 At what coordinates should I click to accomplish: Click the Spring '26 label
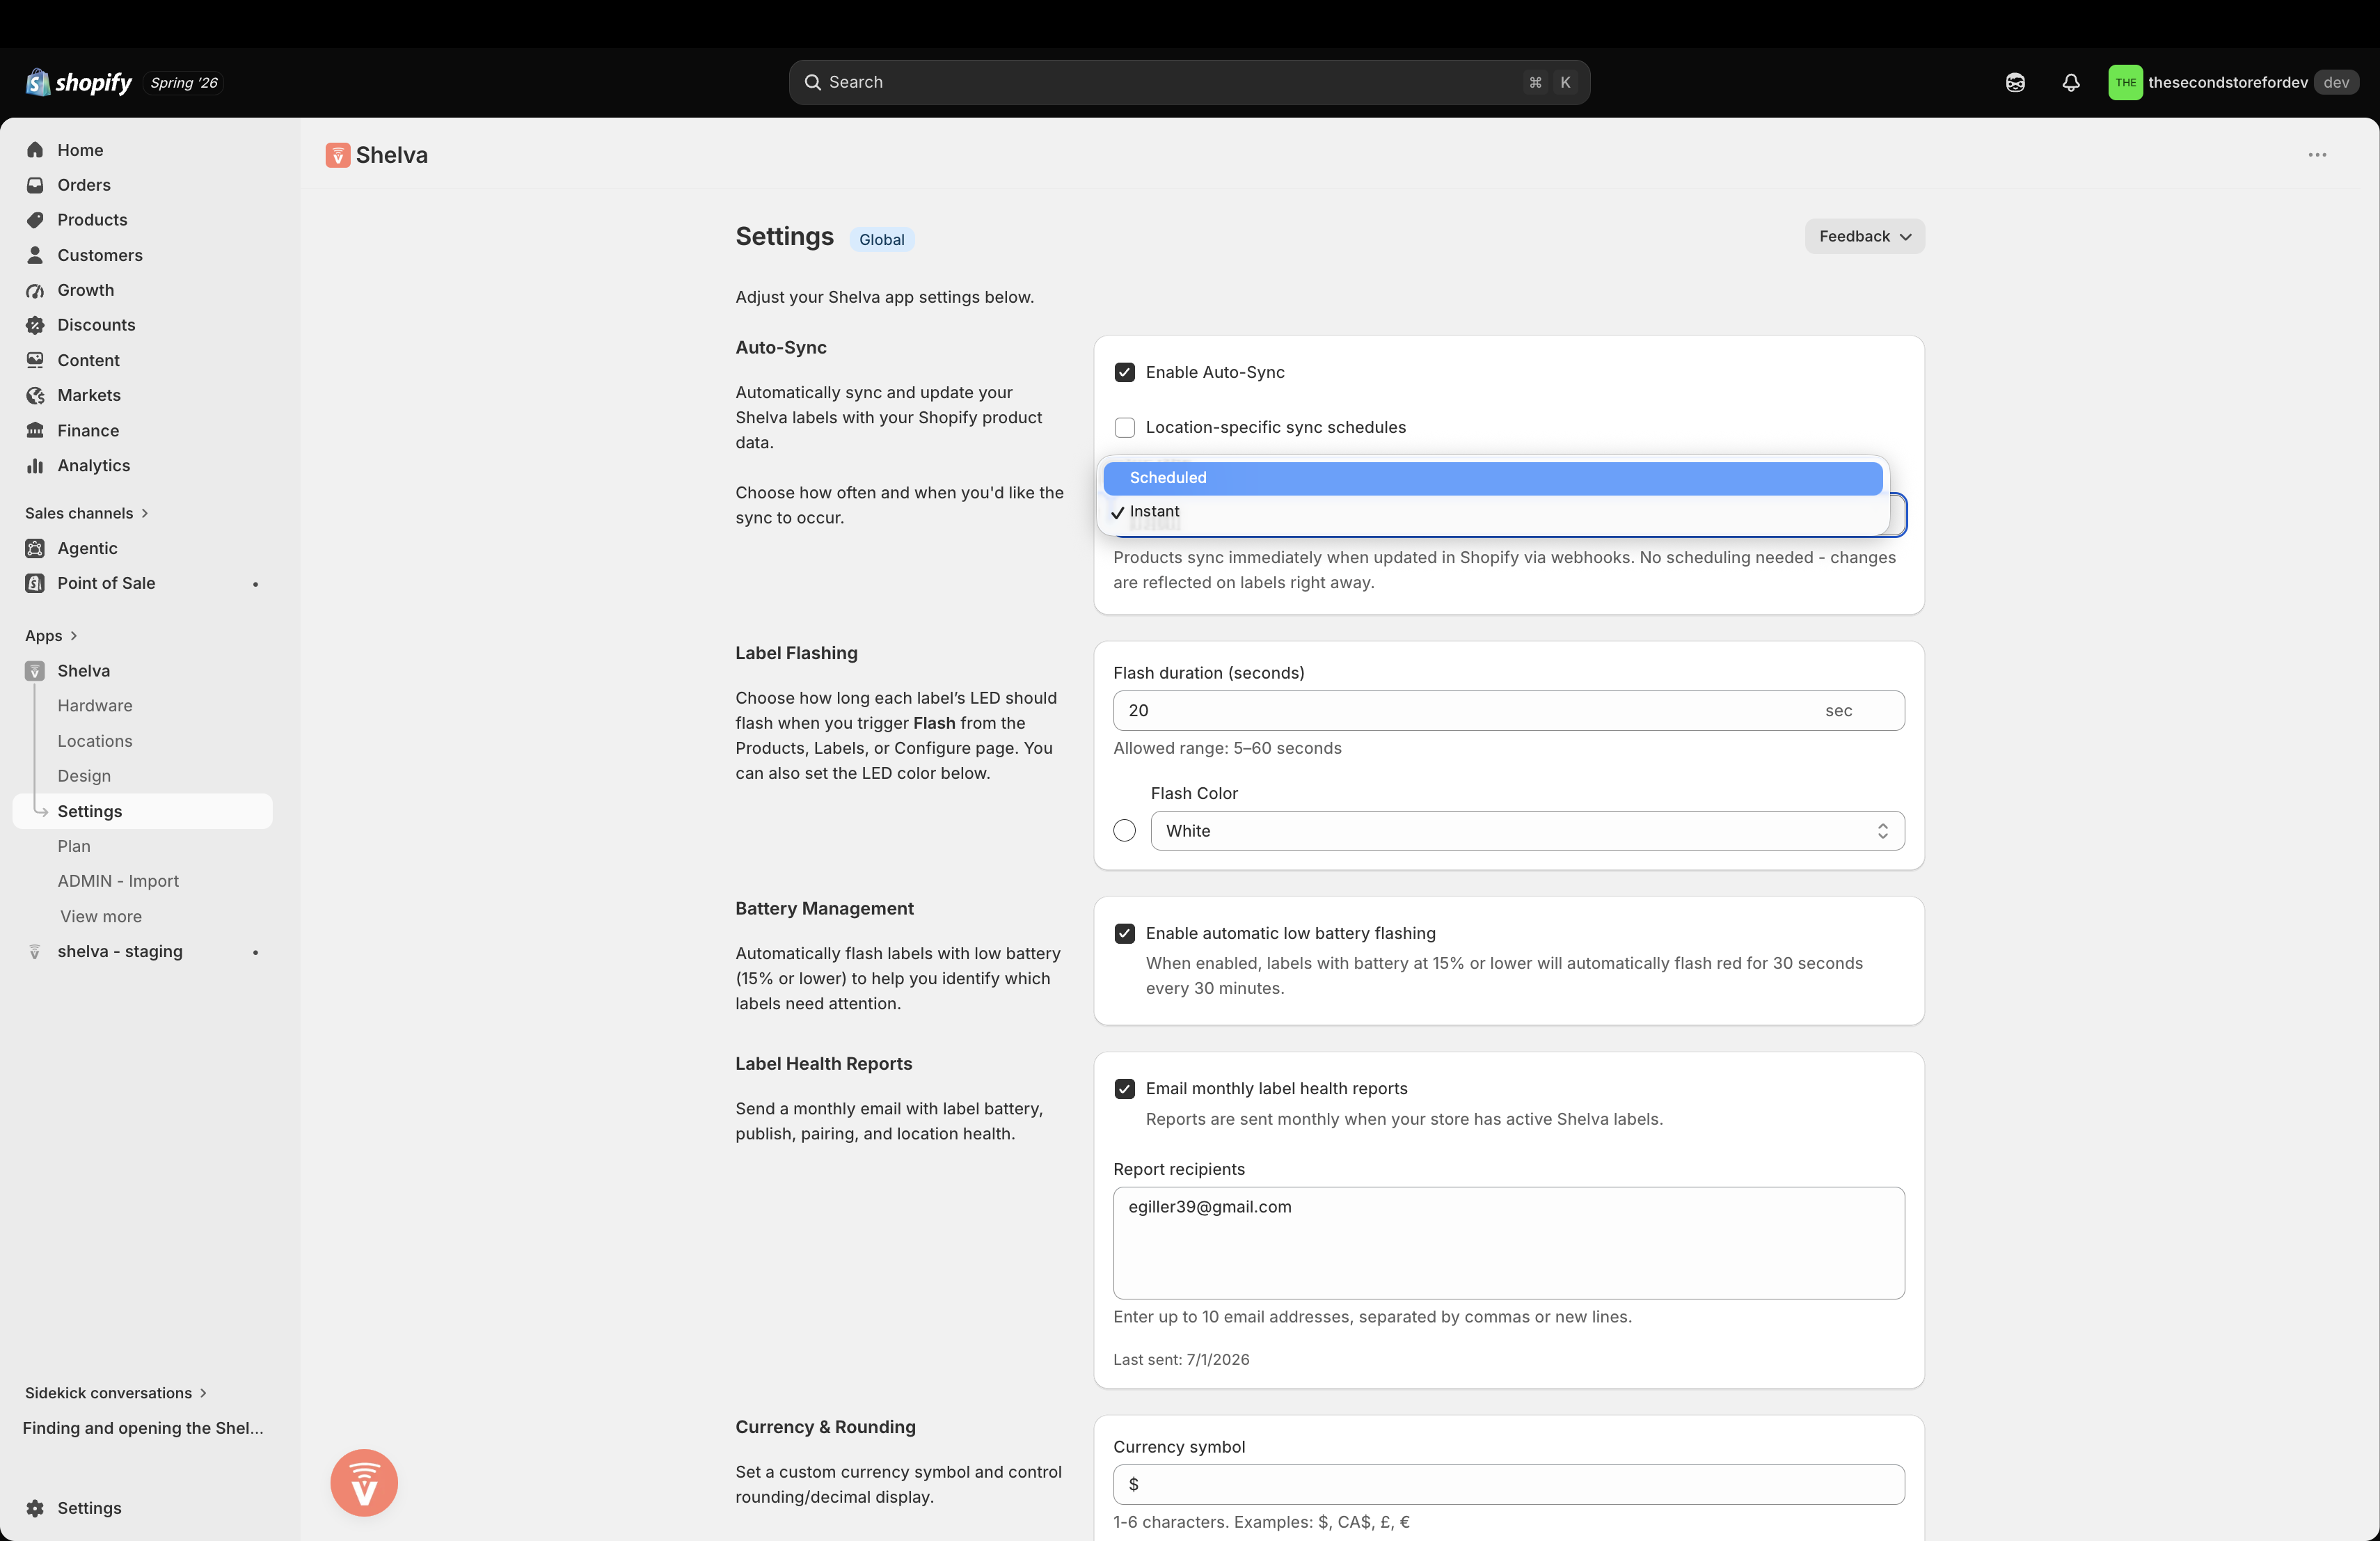[x=184, y=83]
